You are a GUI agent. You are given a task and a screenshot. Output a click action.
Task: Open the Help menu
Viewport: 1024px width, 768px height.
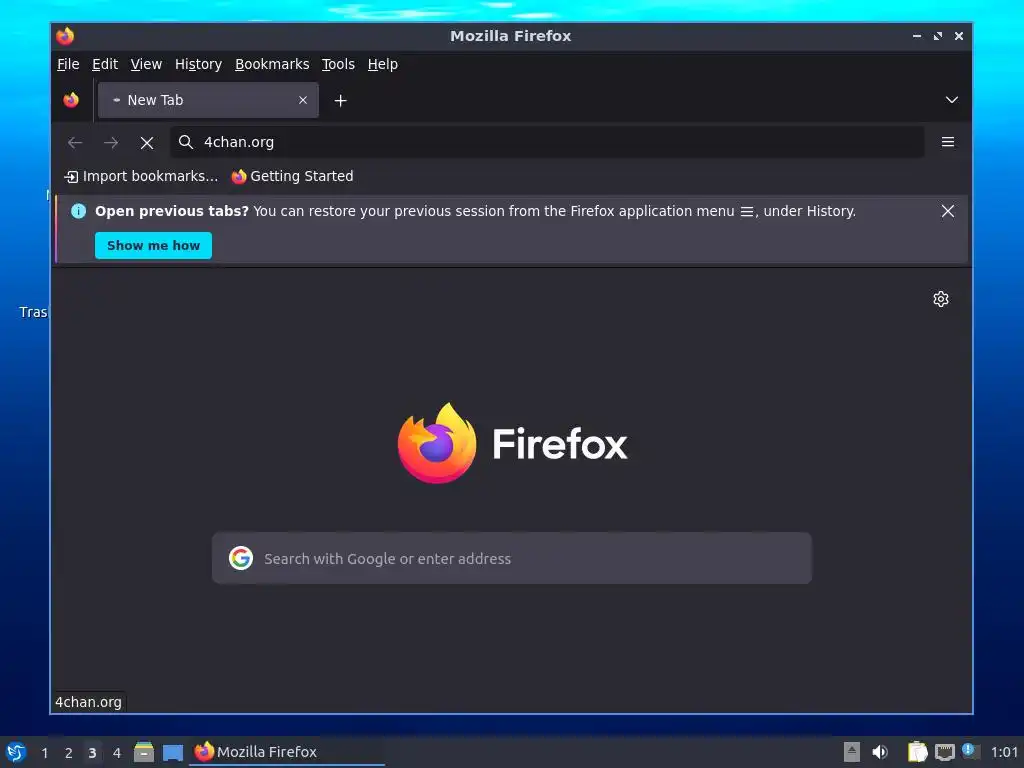tap(383, 64)
